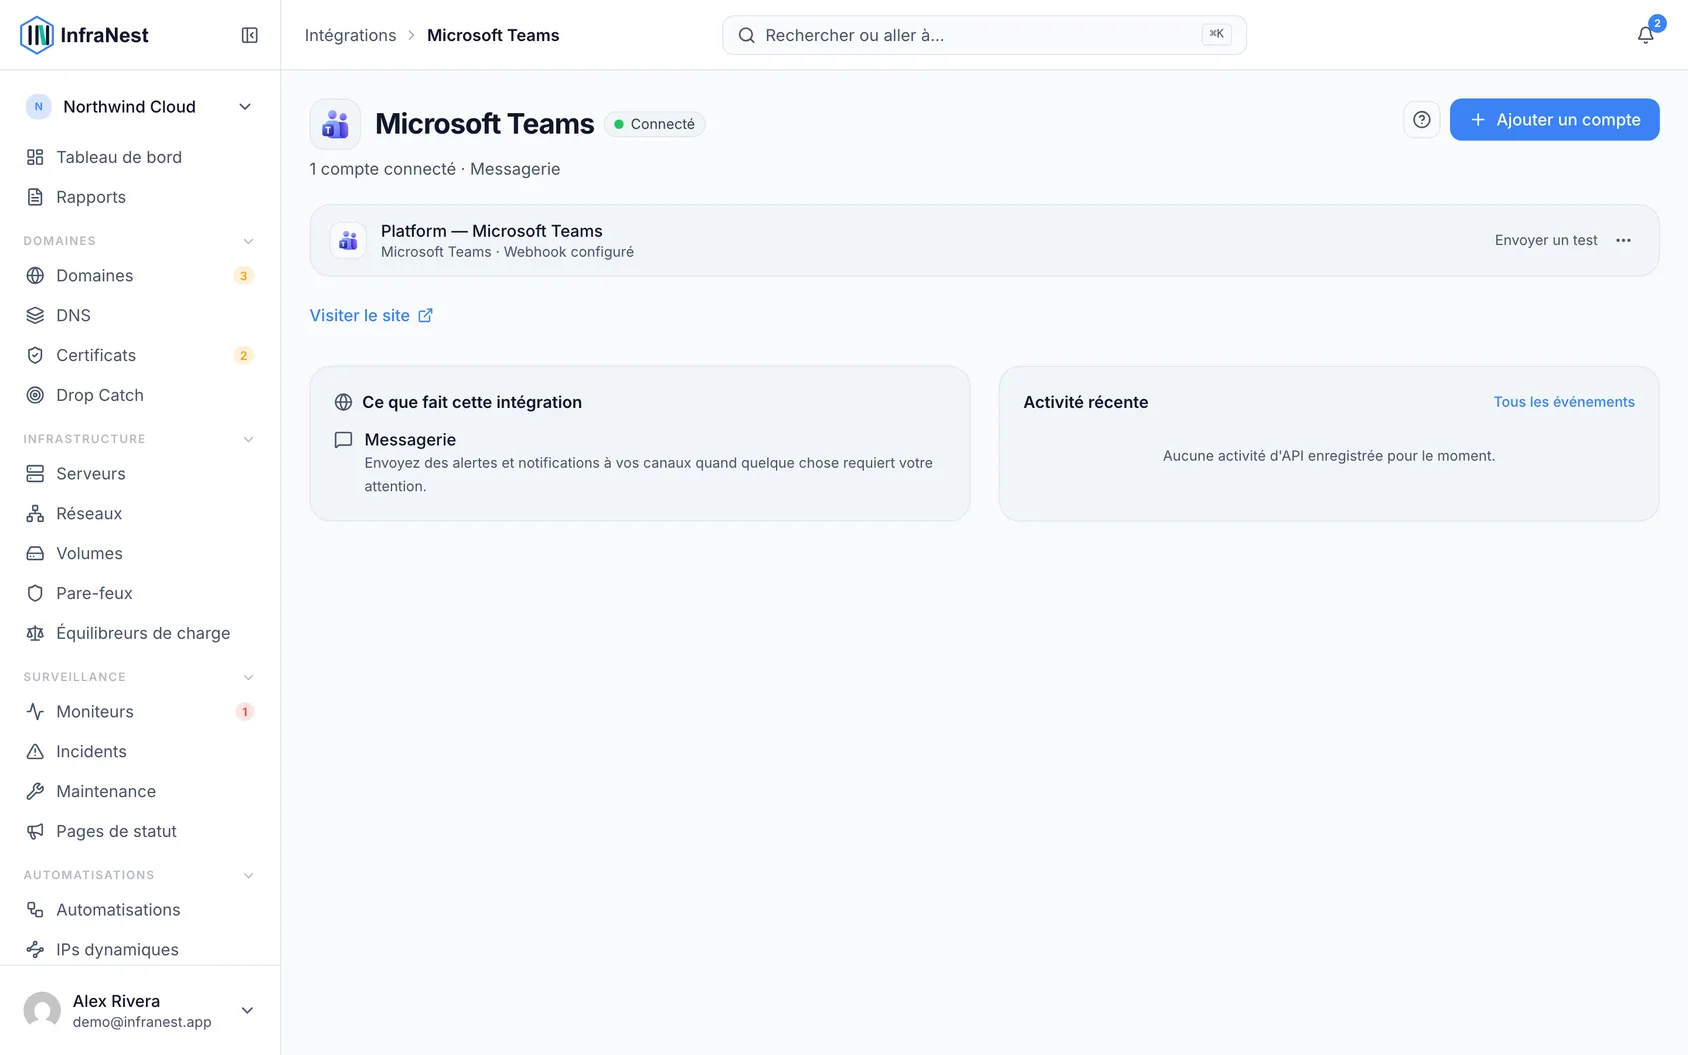Click Envoyer un test

[1546, 240]
